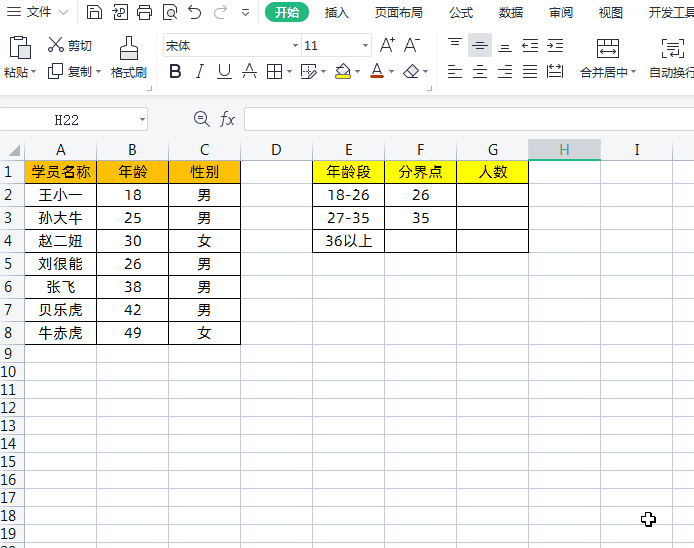Toggle Bold formatting
Viewport: 694px width, 548px height.
pos(175,71)
